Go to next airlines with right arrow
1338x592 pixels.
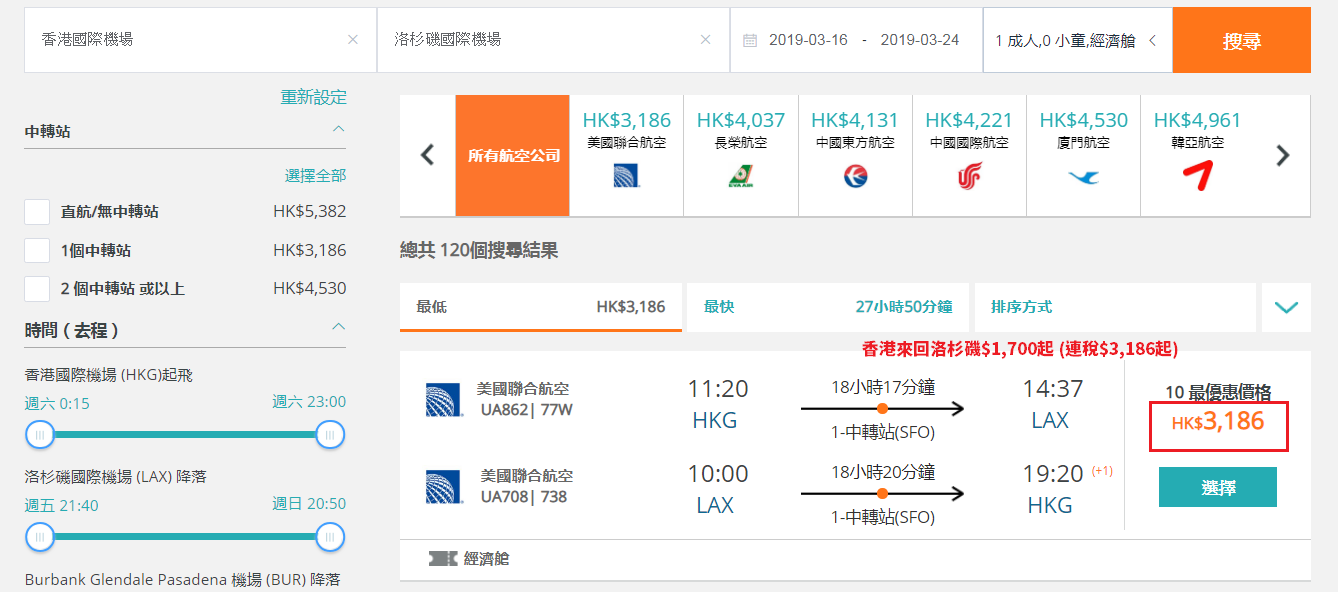pyautogui.click(x=1283, y=156)
